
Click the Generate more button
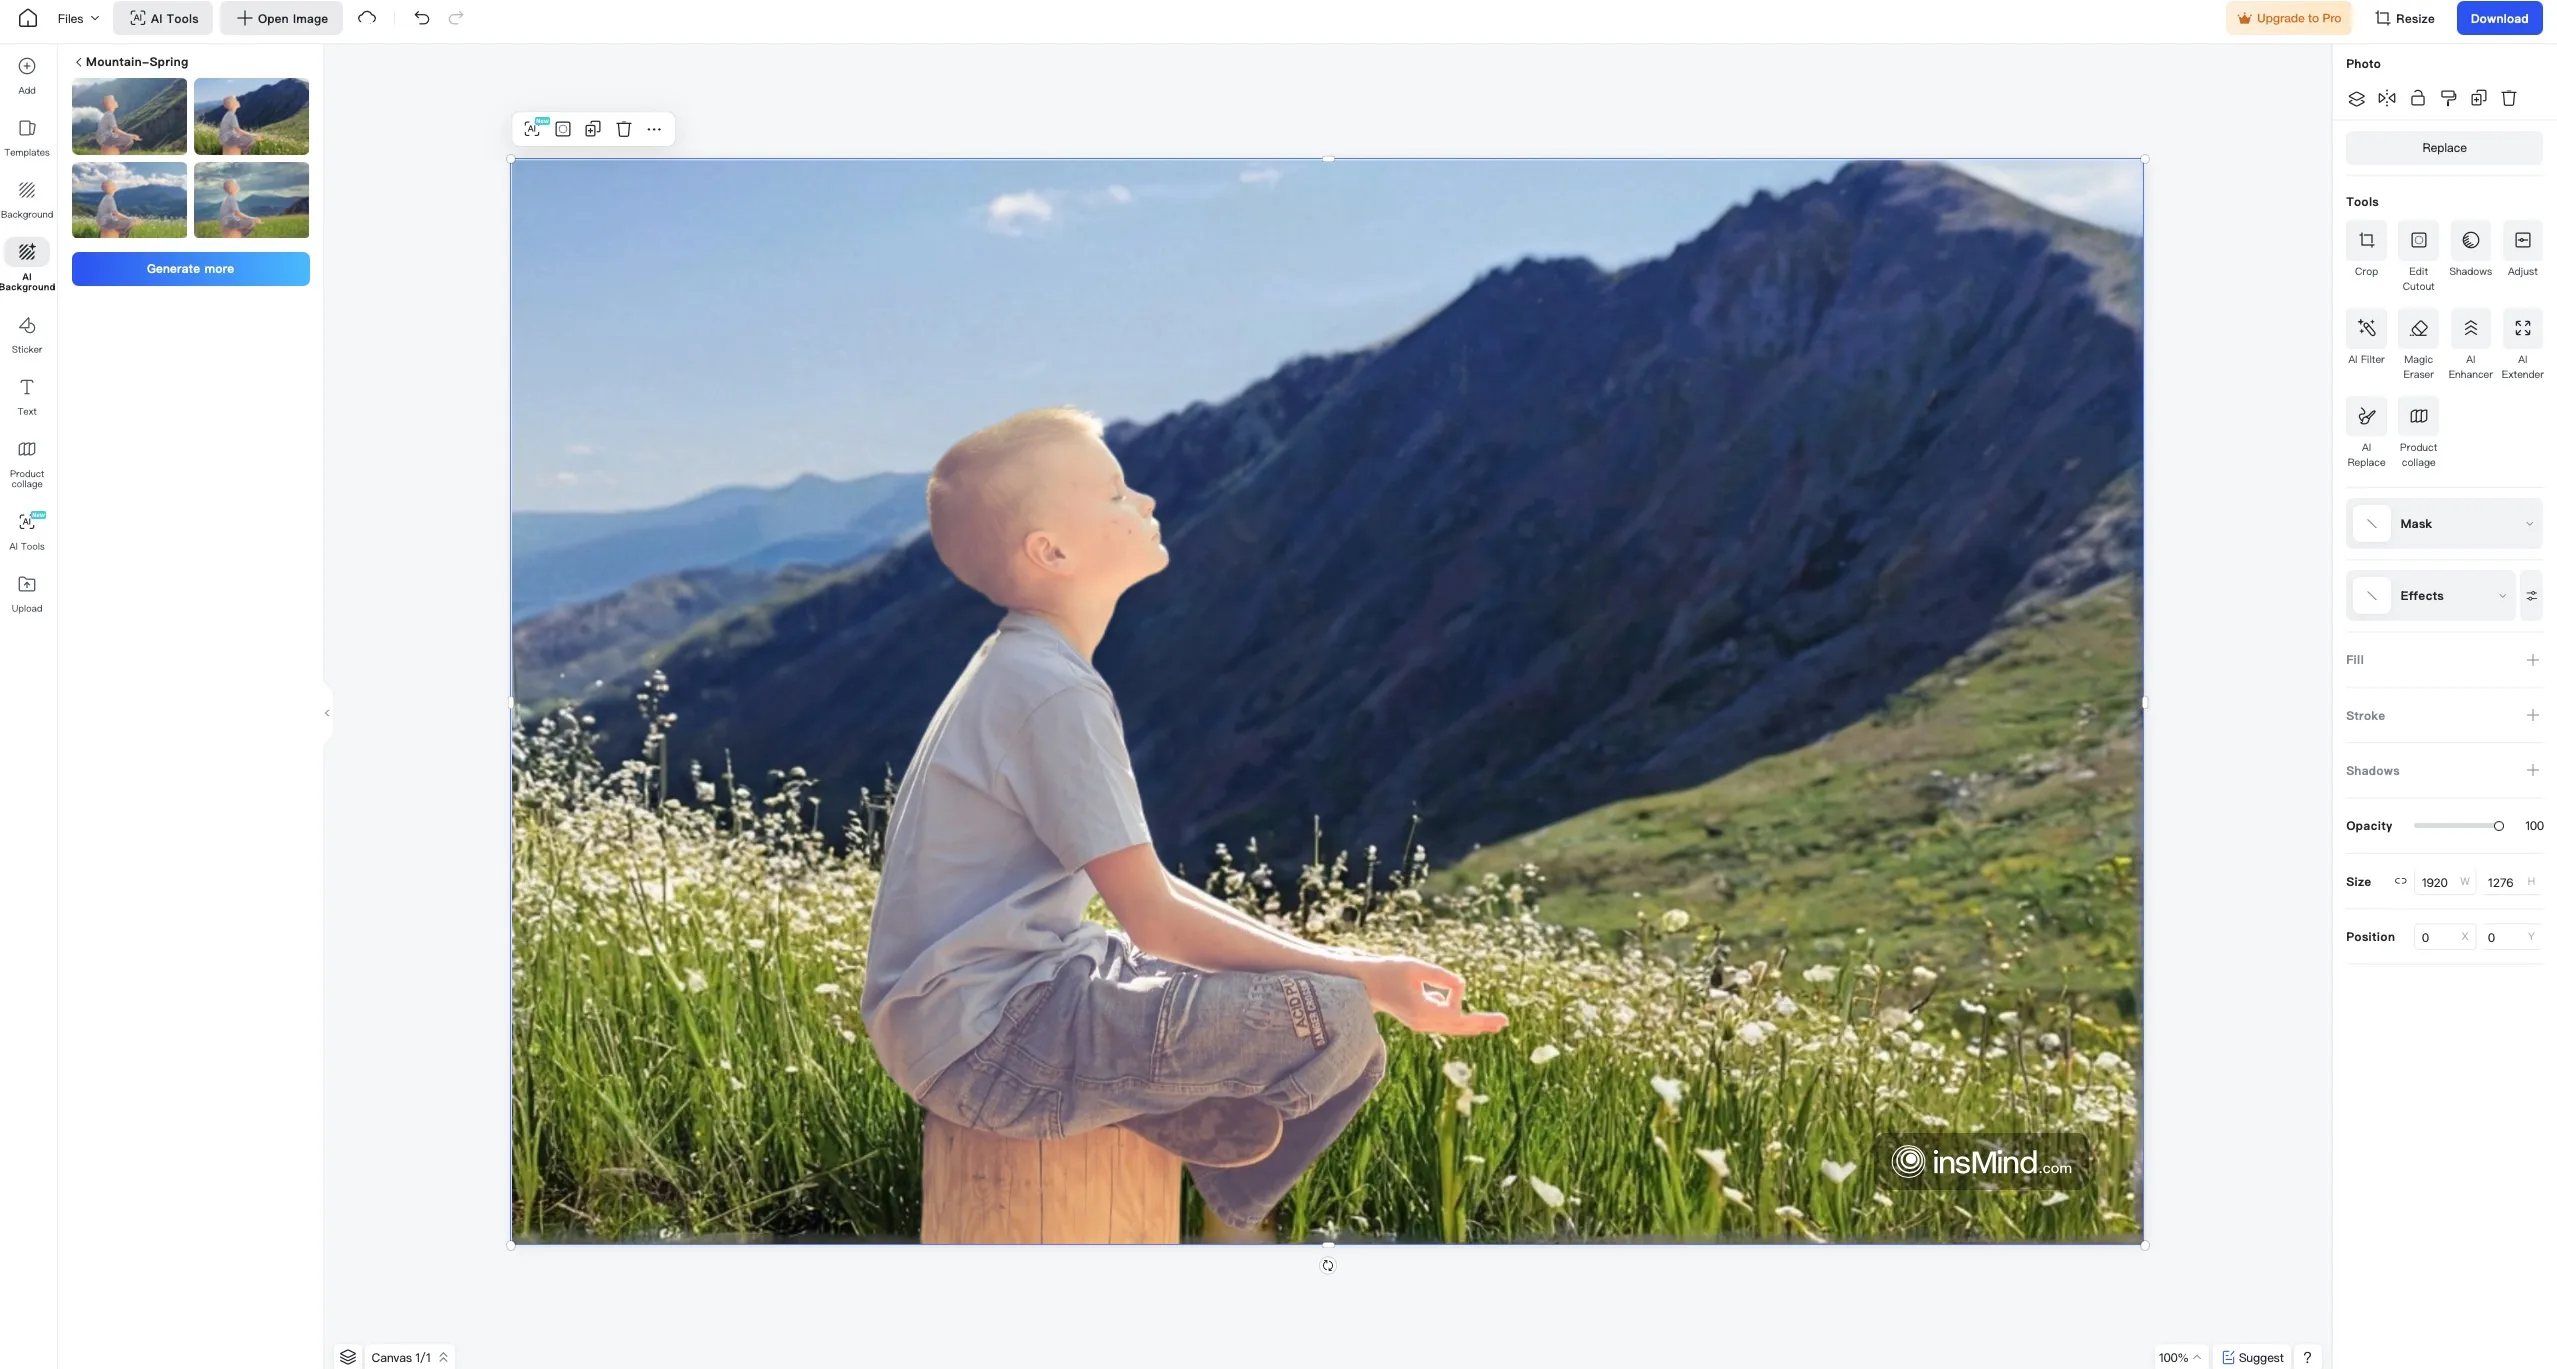pyautogui.click(x=191, y=269)
